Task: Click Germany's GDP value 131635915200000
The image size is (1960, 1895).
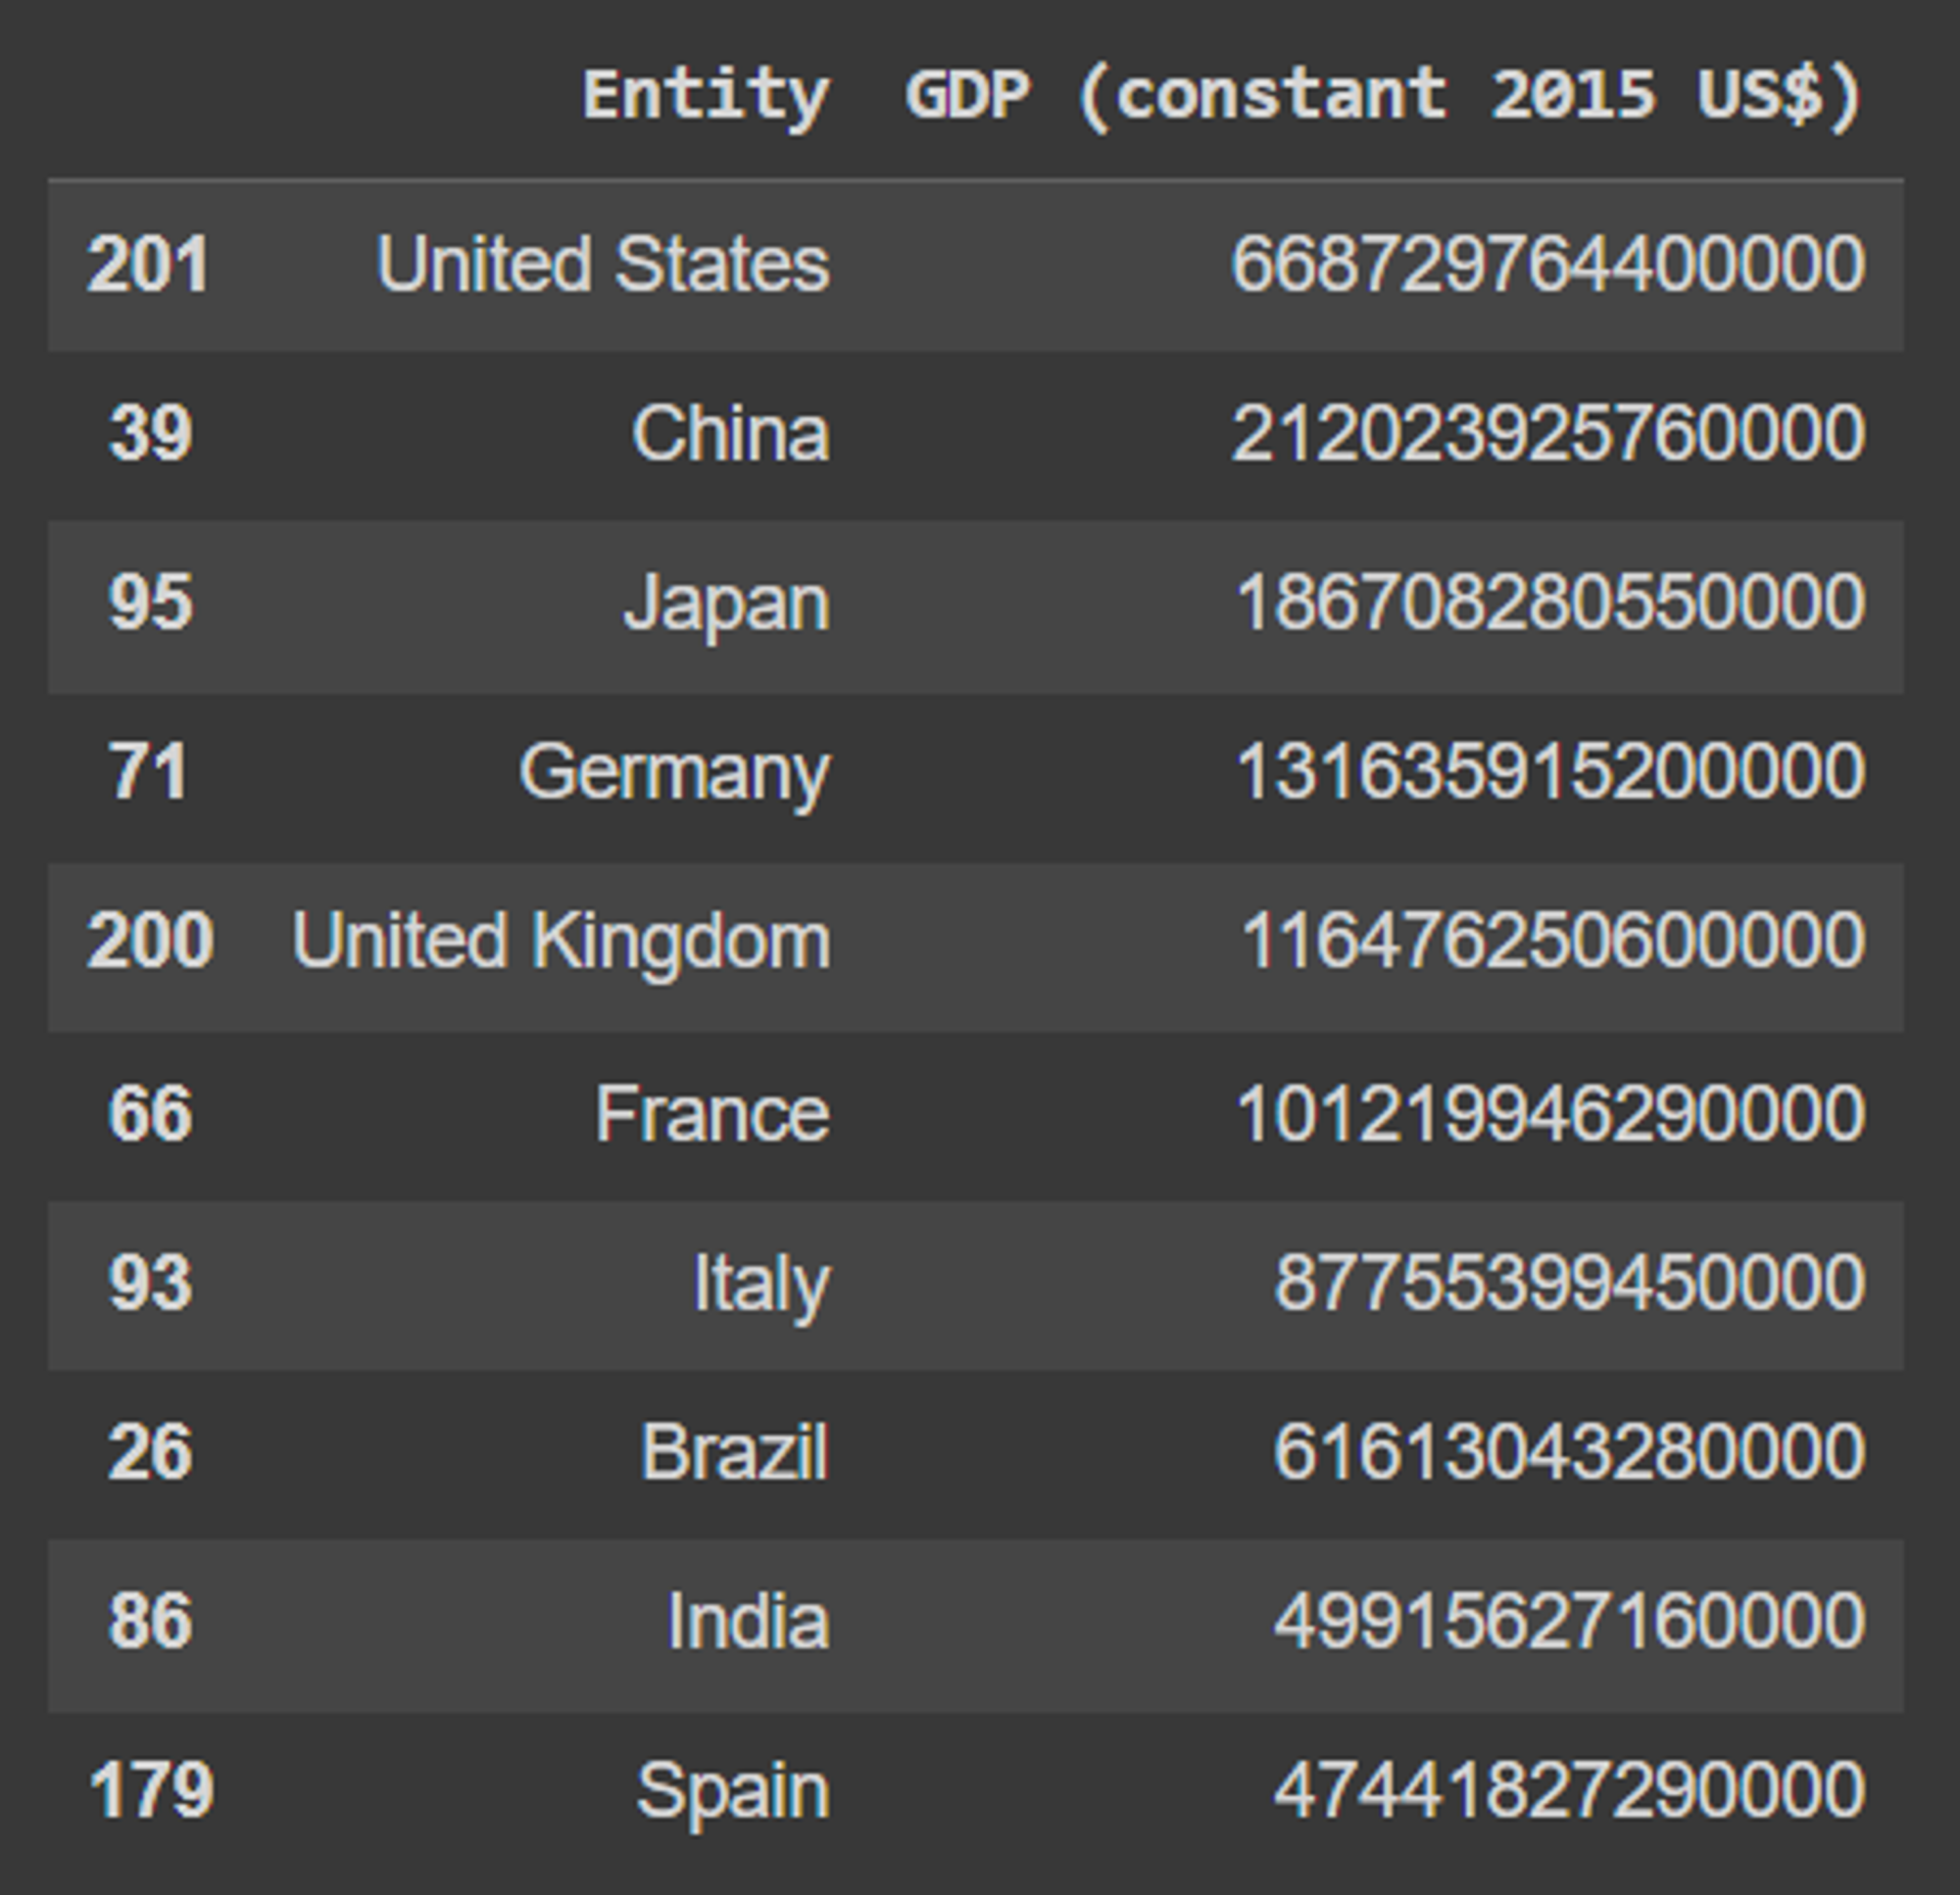Action: coord(1550,773)
